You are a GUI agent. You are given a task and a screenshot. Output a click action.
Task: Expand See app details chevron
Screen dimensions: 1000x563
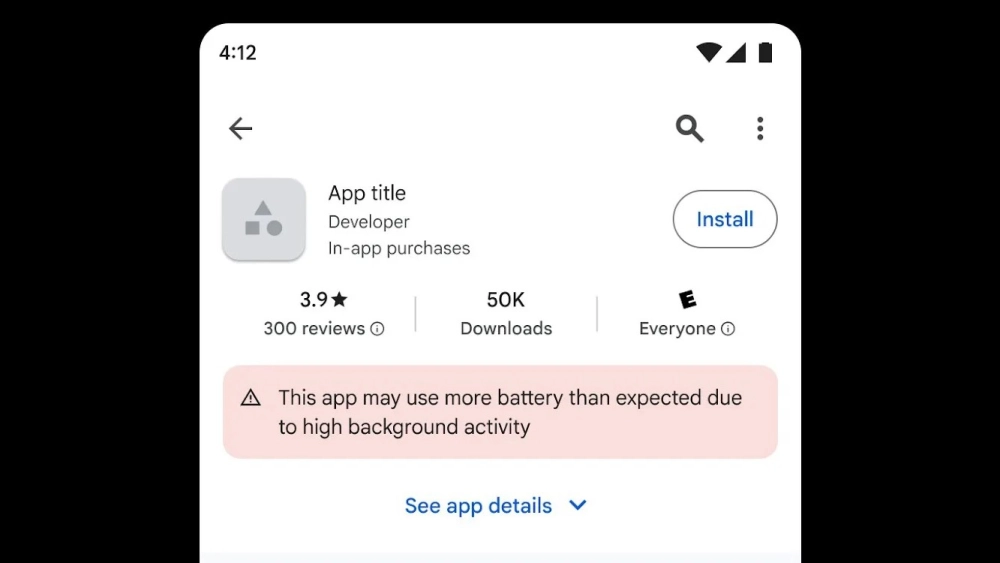pyautogui.click(x=578, y=505)
